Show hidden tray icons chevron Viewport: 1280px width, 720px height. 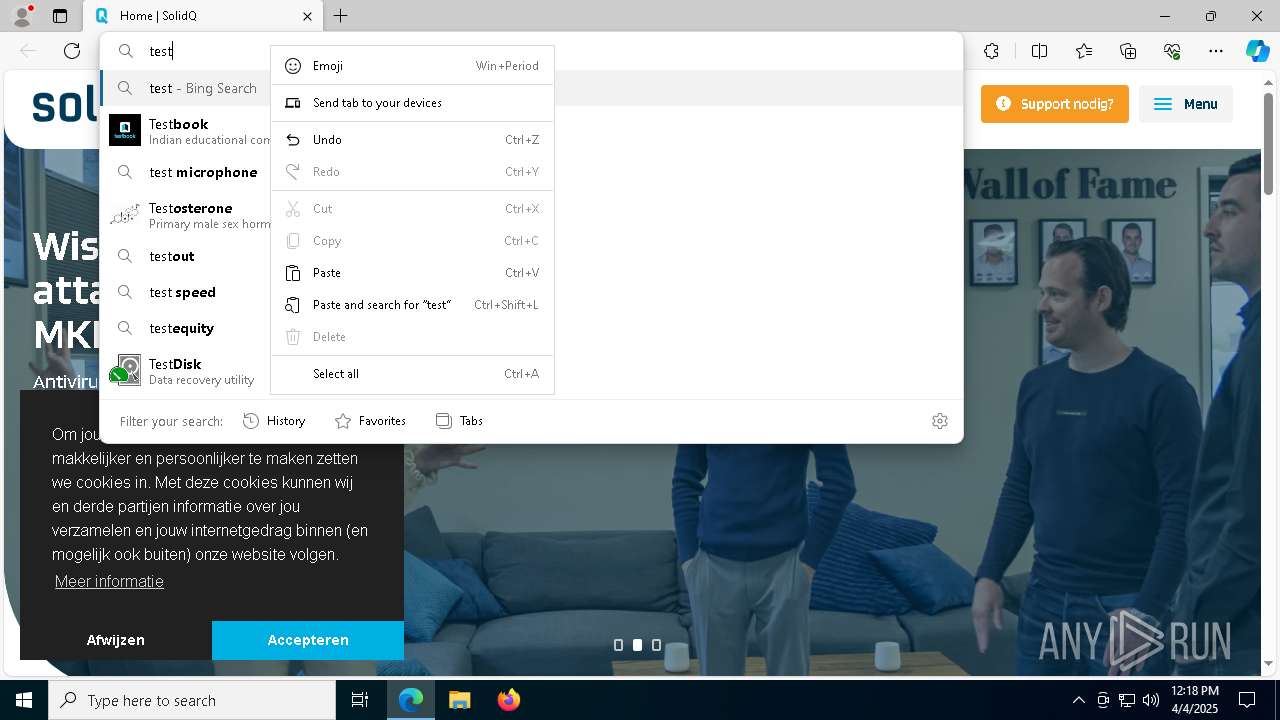coord(1078,700)
